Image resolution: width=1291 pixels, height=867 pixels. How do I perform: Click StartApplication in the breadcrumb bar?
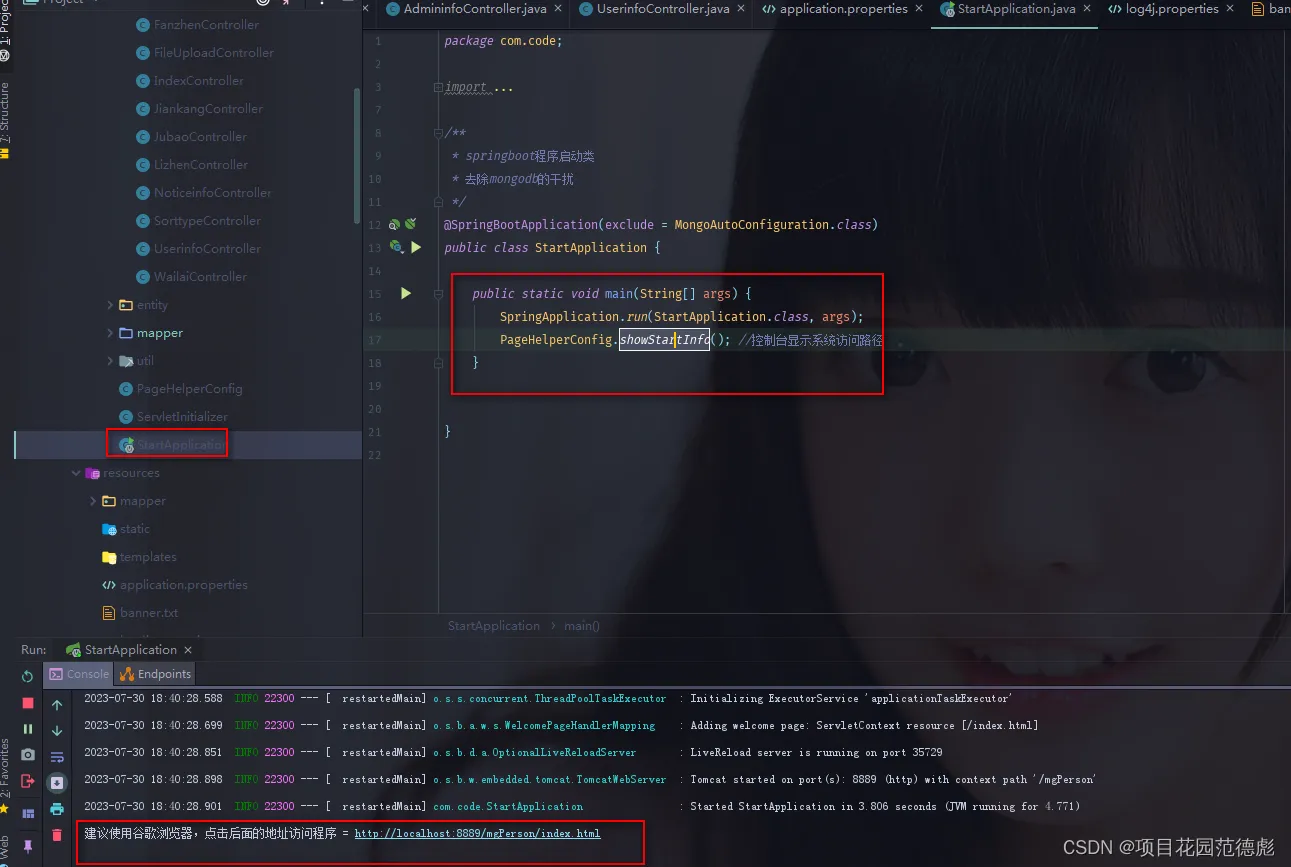point(494,626)
